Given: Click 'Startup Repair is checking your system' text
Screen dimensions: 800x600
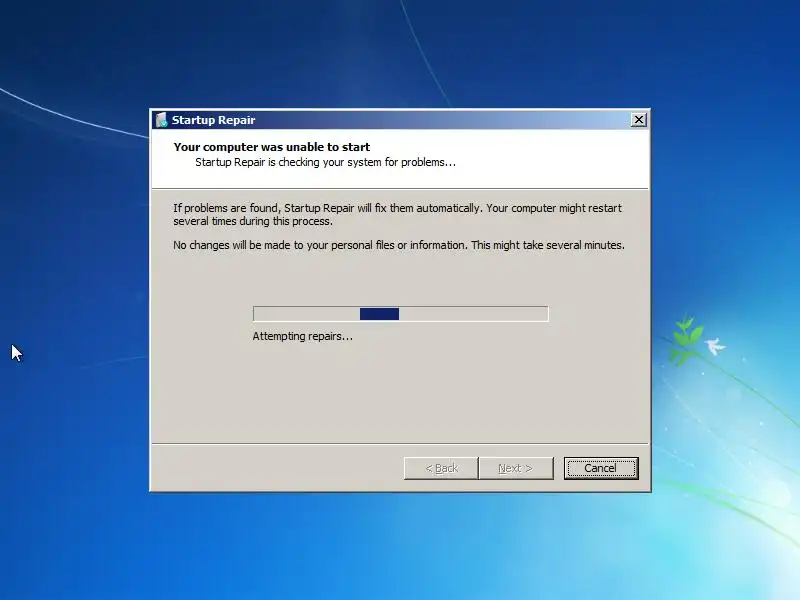Looking at the screenshot, I should 326,162.
